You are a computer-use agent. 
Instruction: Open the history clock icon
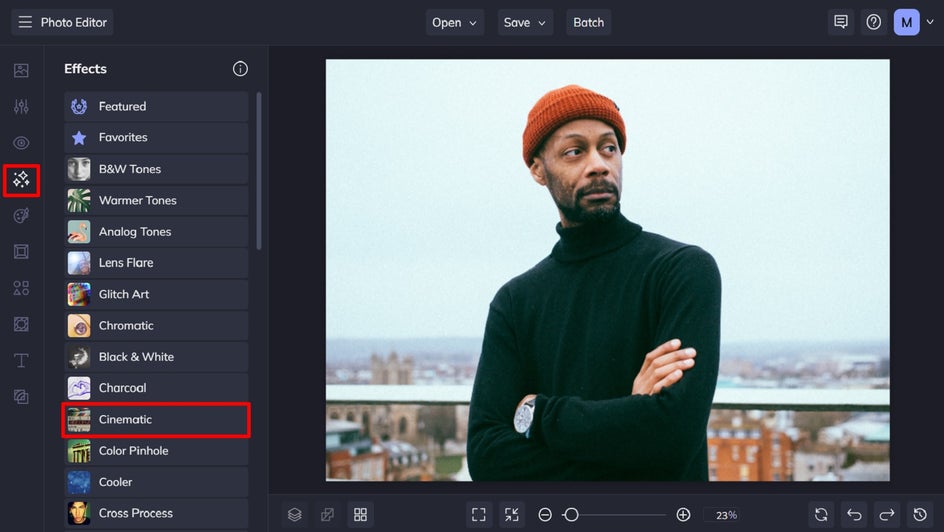(x=920, y=514)
